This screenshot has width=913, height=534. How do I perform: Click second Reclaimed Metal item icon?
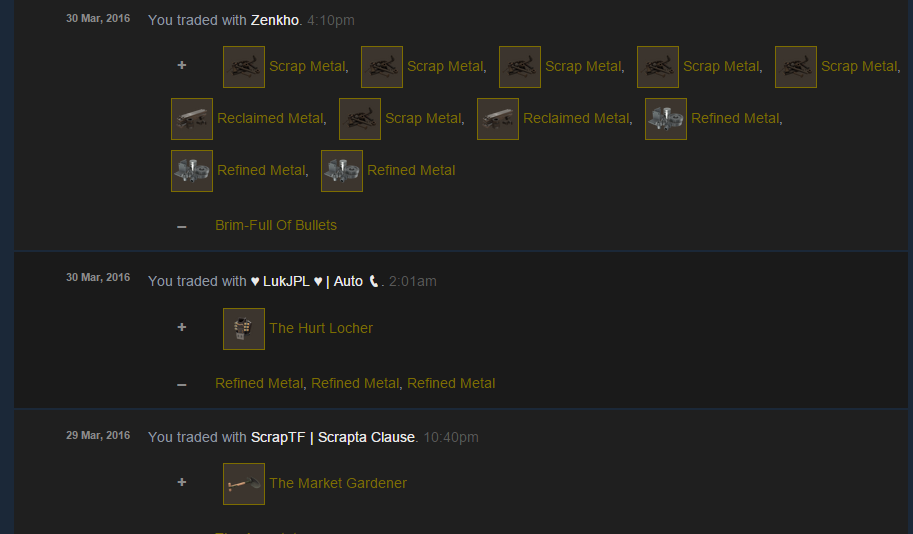(498, 119)
